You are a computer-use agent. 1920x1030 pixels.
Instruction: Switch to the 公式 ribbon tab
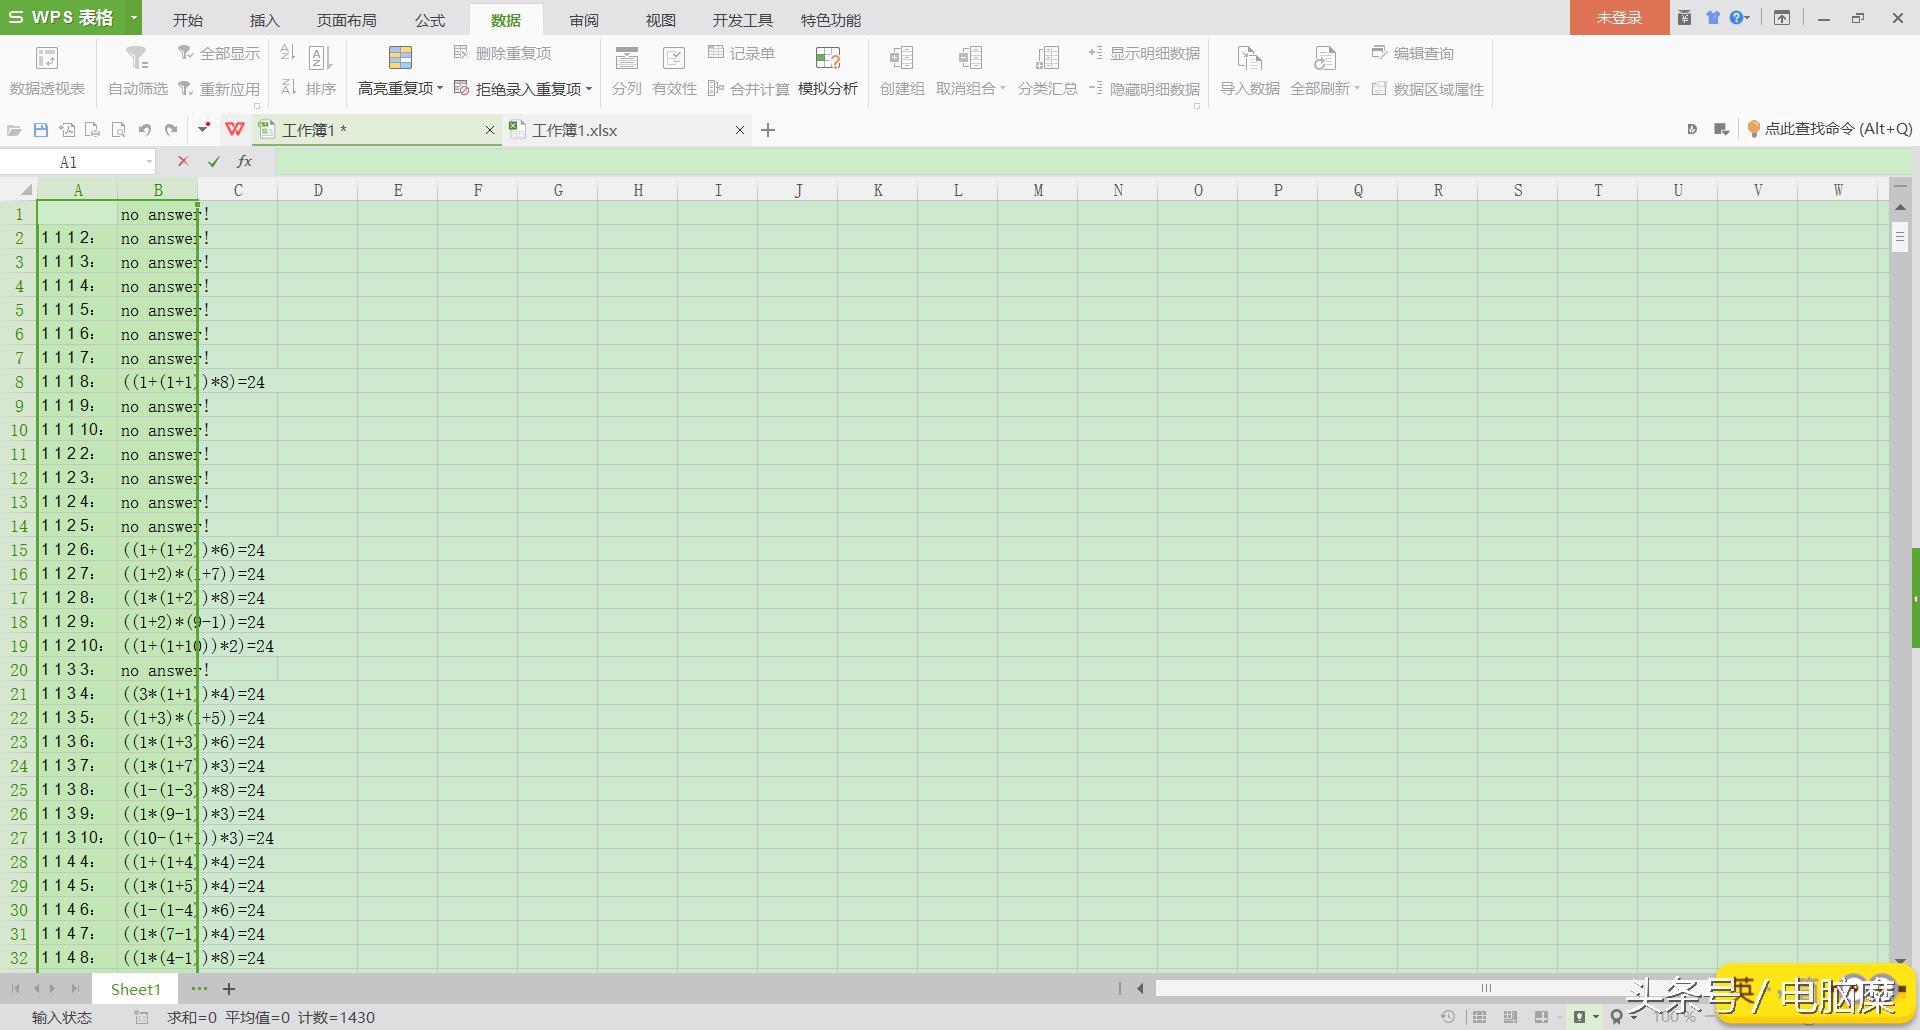click(430, 20)
